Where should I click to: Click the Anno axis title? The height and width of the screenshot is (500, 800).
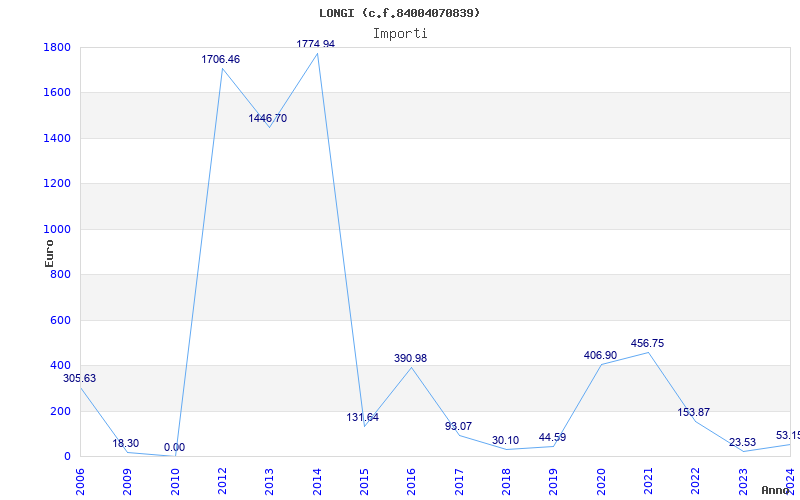[x=775, y=490]
